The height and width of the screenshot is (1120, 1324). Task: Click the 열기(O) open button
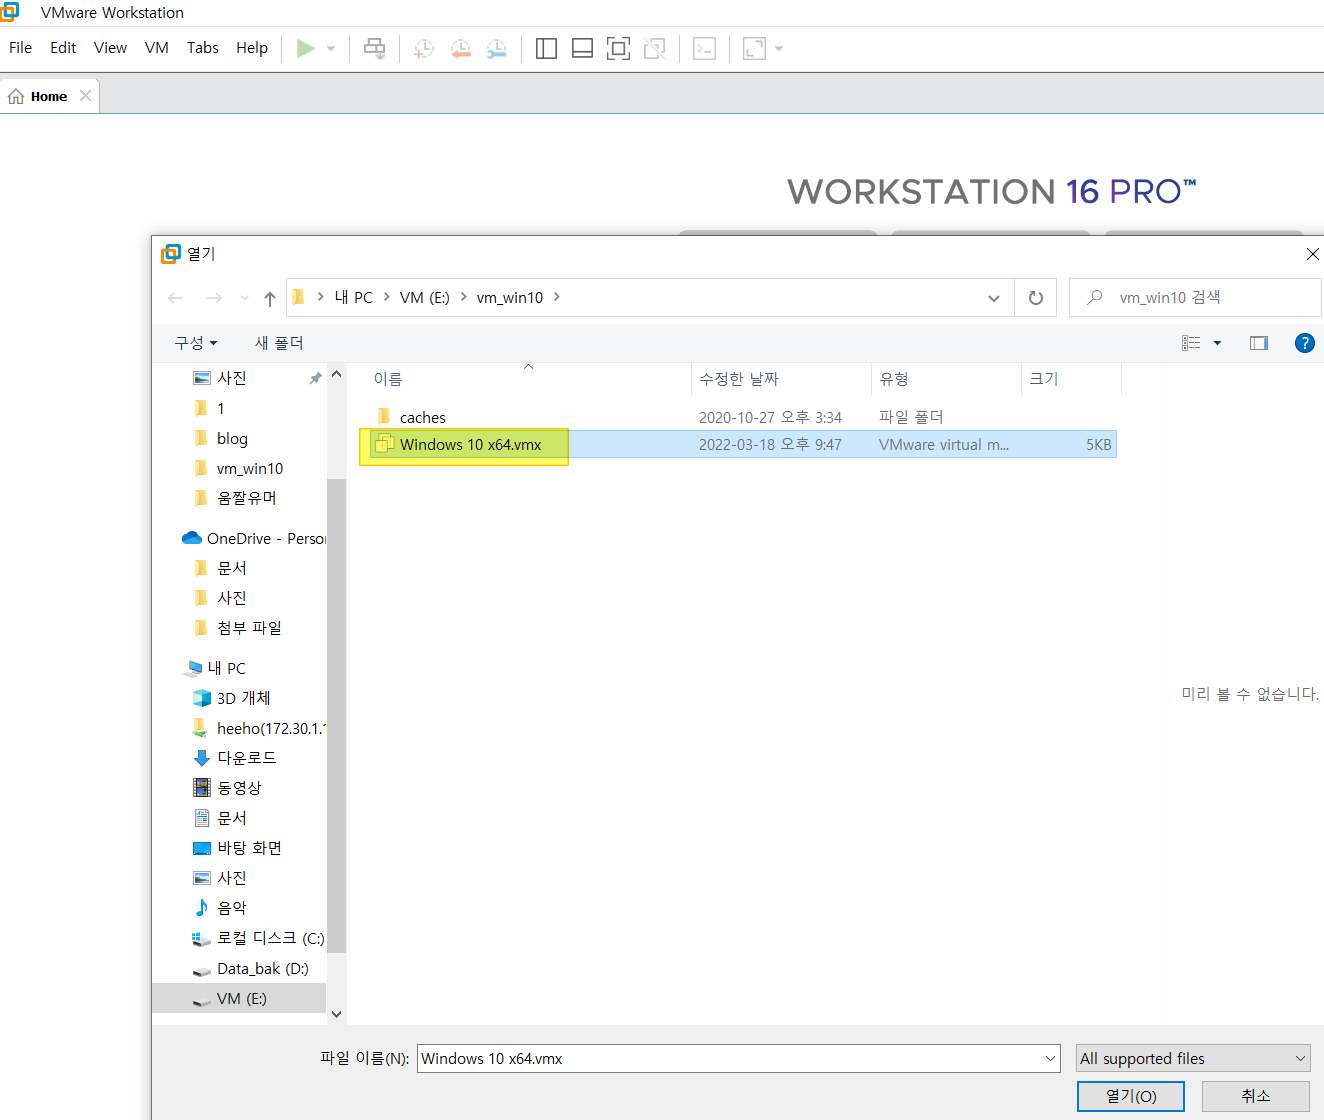point(1131,1096)
